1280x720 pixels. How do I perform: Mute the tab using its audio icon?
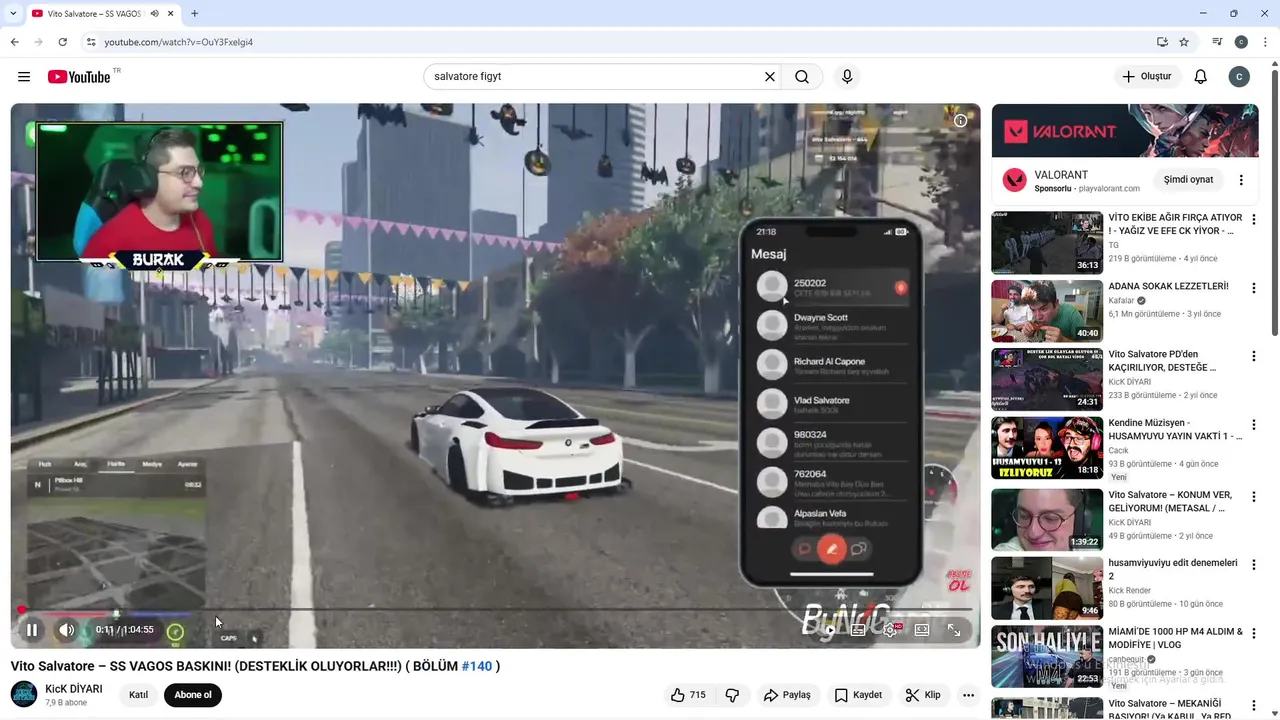tap(155, 14)
